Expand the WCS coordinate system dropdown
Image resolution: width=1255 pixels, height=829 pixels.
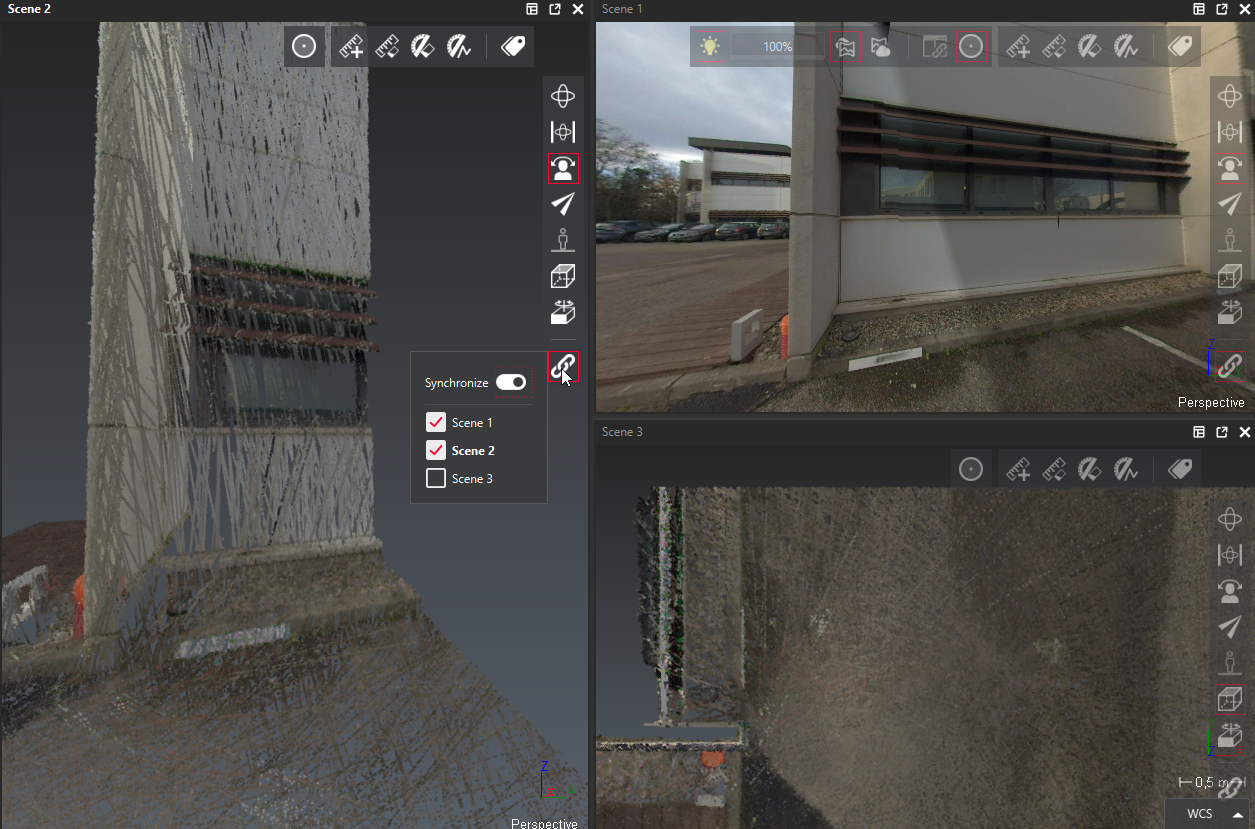point(1237,814)
